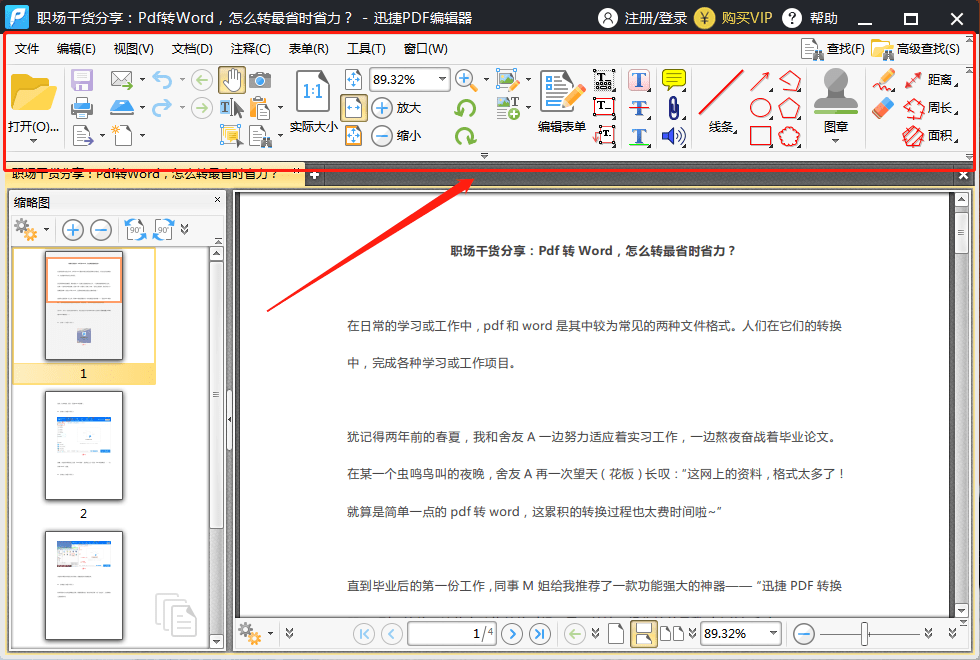Open the 文档(D) menu
Viewport: 980px width, 660px height.
[x=192, y=49]
